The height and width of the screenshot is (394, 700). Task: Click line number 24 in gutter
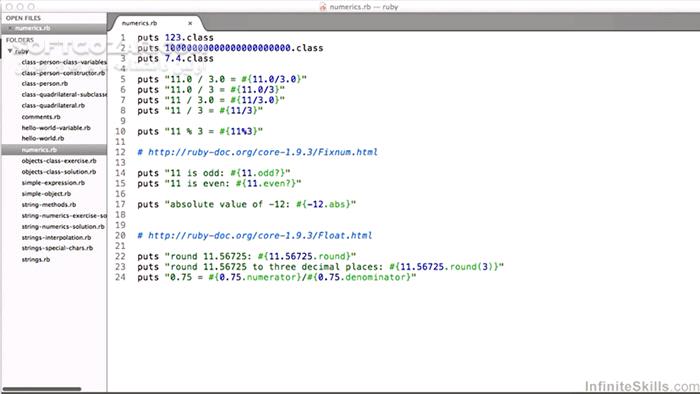pyautogui.click(x=121, y=277)
